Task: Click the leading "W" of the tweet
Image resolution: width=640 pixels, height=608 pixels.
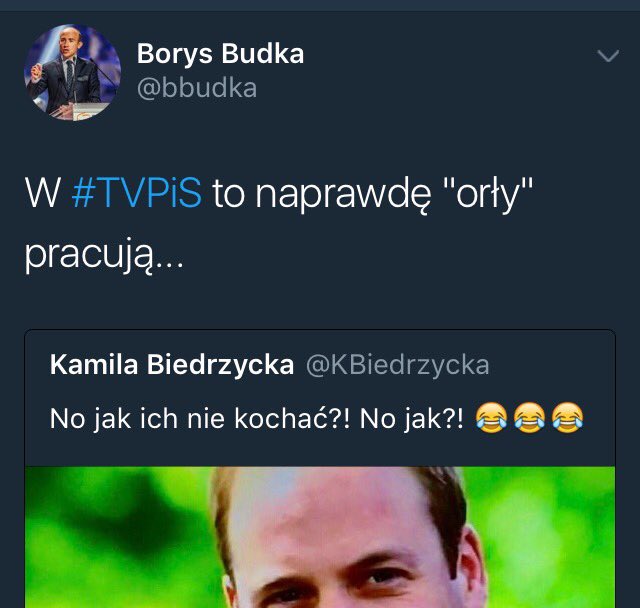Action: pyautogui.click(x=43, y=193)
